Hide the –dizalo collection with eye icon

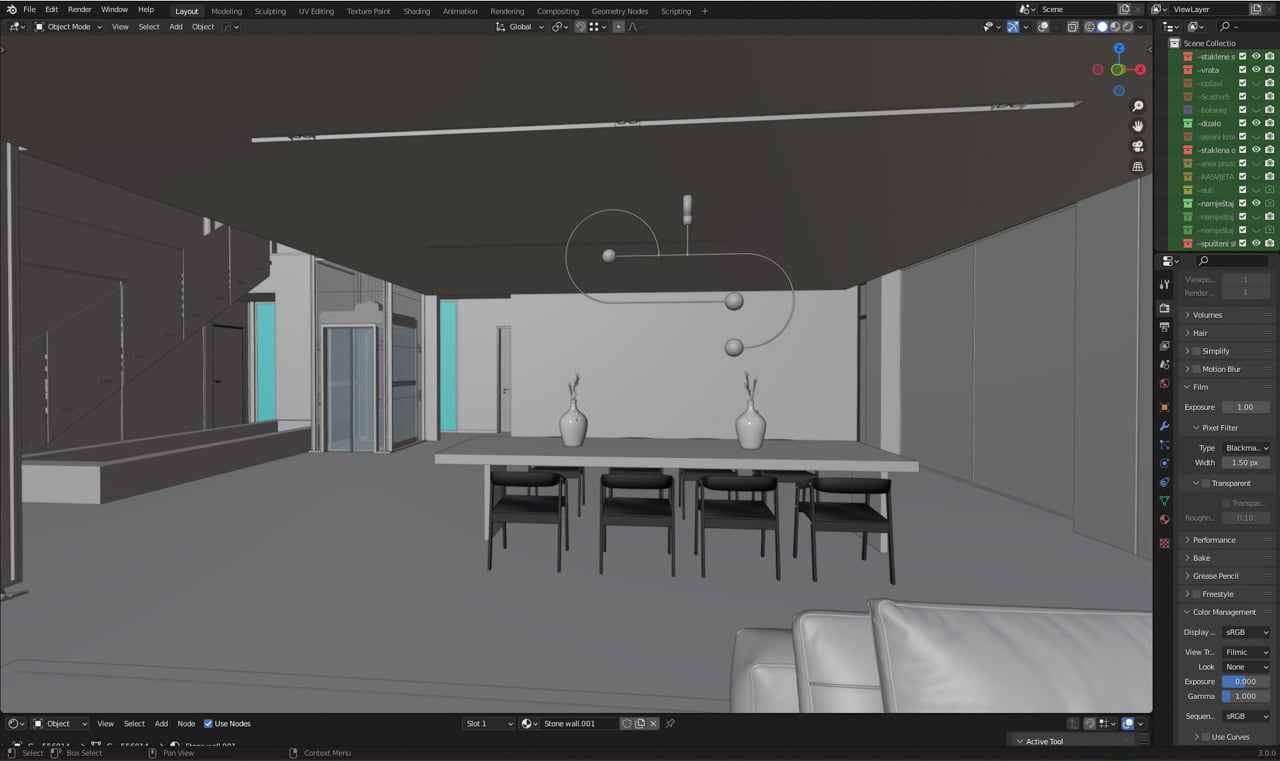pos(1256,123)
